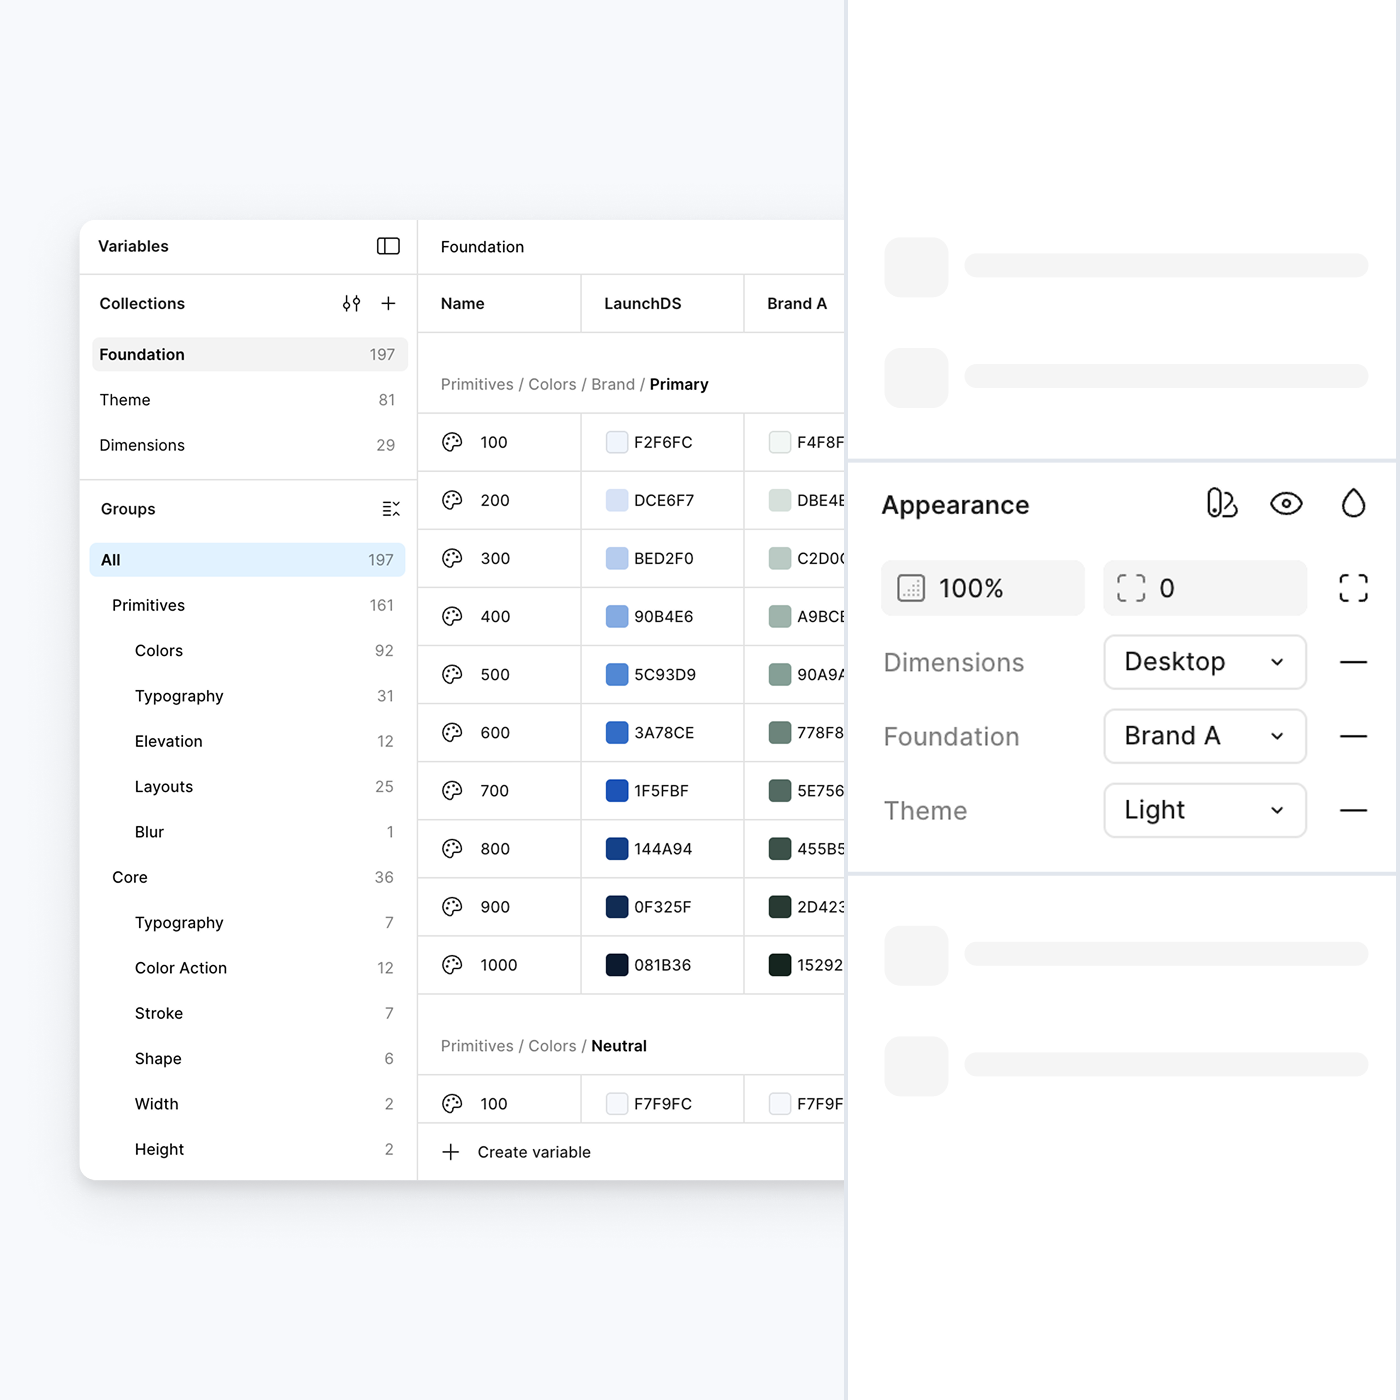This screenshot has width=1400, height=1400.
Task: Click the 100% opacity input field
Action: [982, 588]
